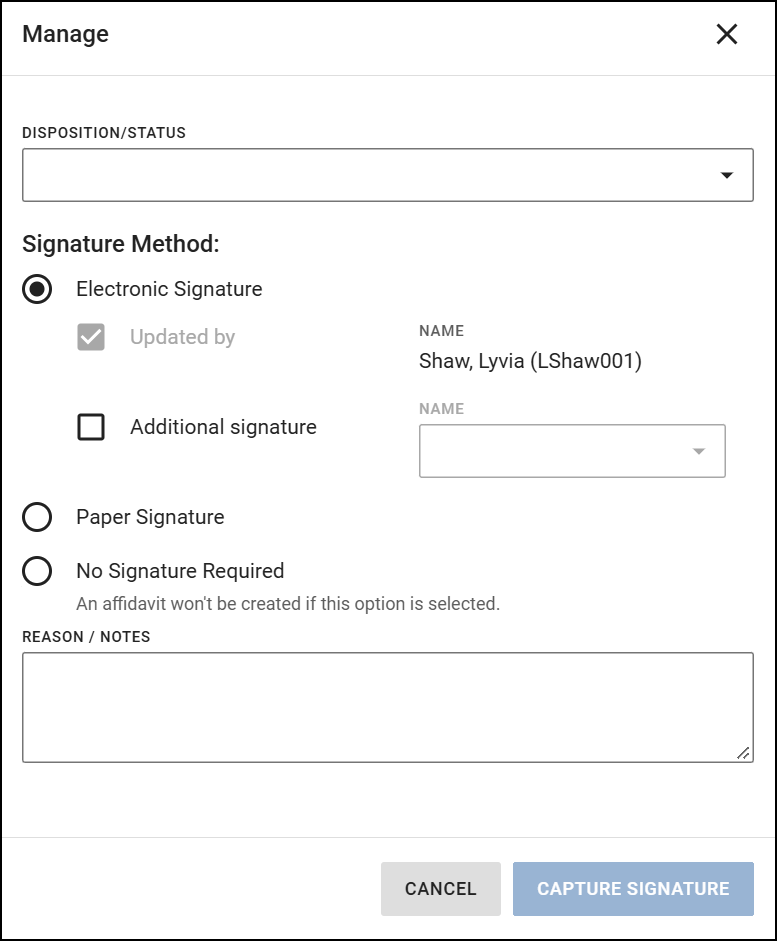
Task: Click the checkmark inside the Updated by checkbox
Action: [x=90, y=337]
